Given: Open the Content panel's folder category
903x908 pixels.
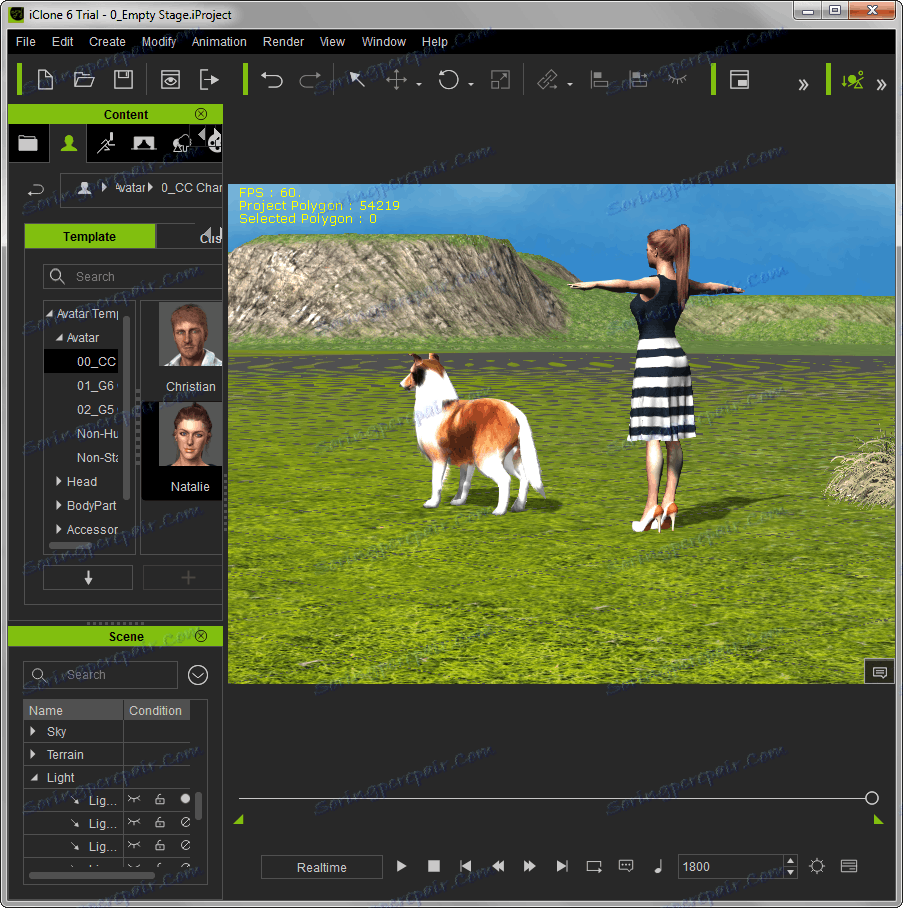Looking at the screenshot, I should coord(28,142).
